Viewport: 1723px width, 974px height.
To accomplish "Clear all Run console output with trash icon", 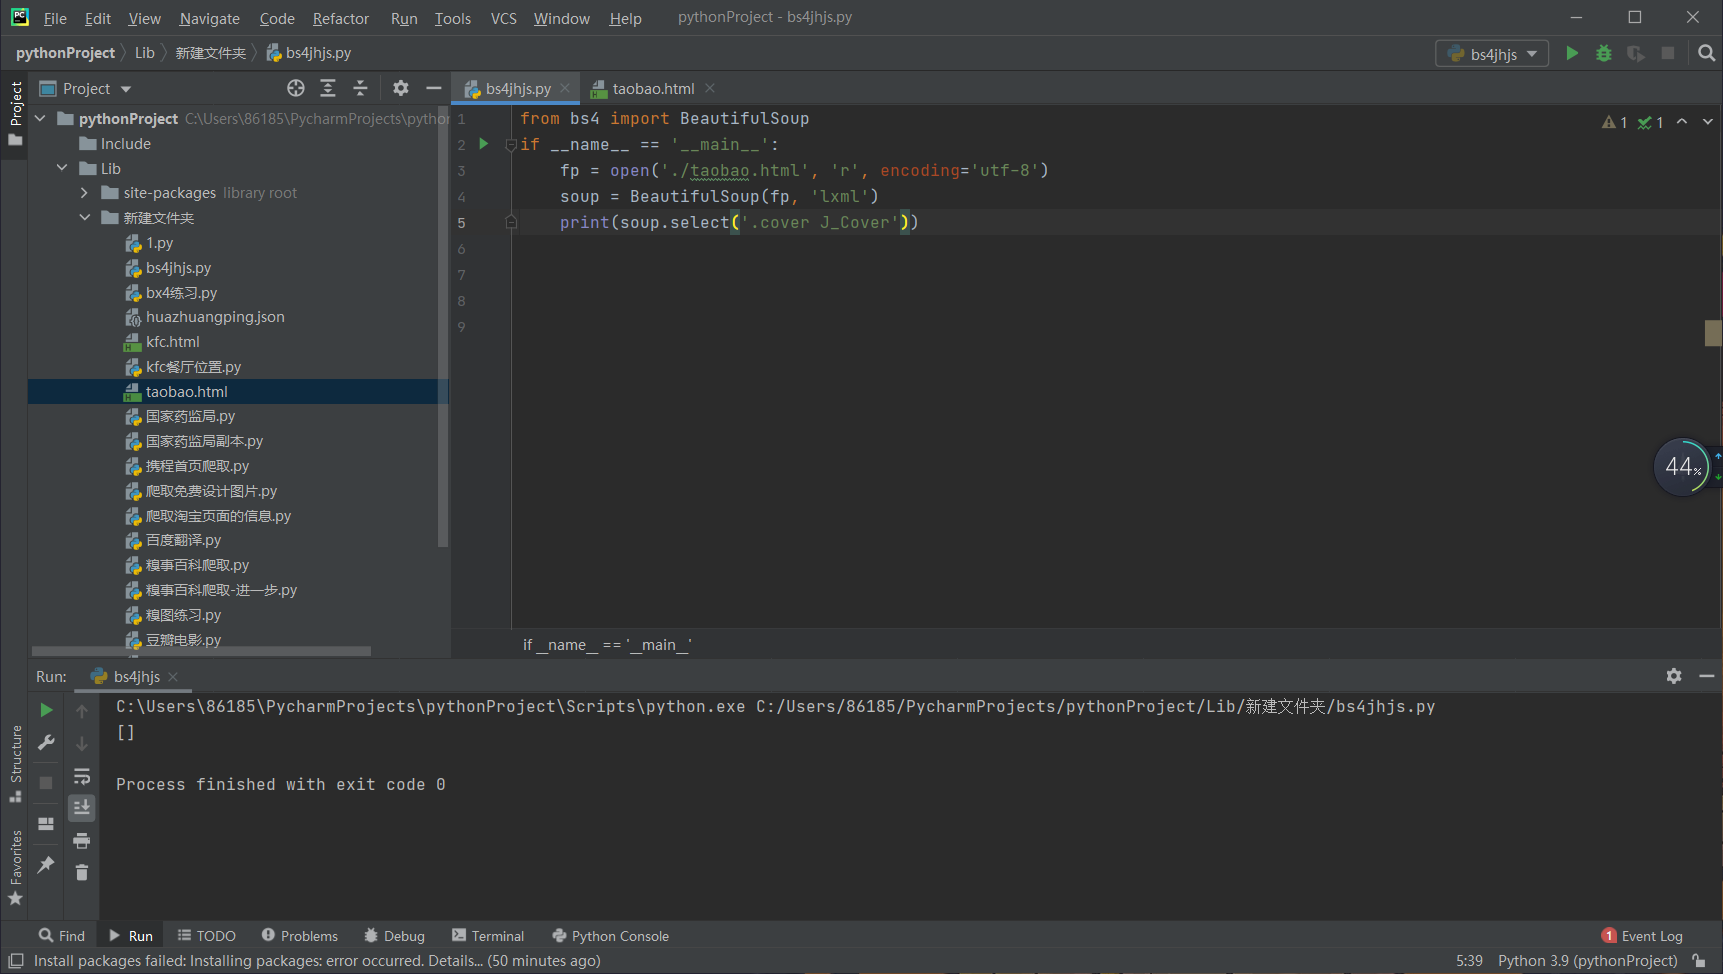I will click(x=82, y=873).
